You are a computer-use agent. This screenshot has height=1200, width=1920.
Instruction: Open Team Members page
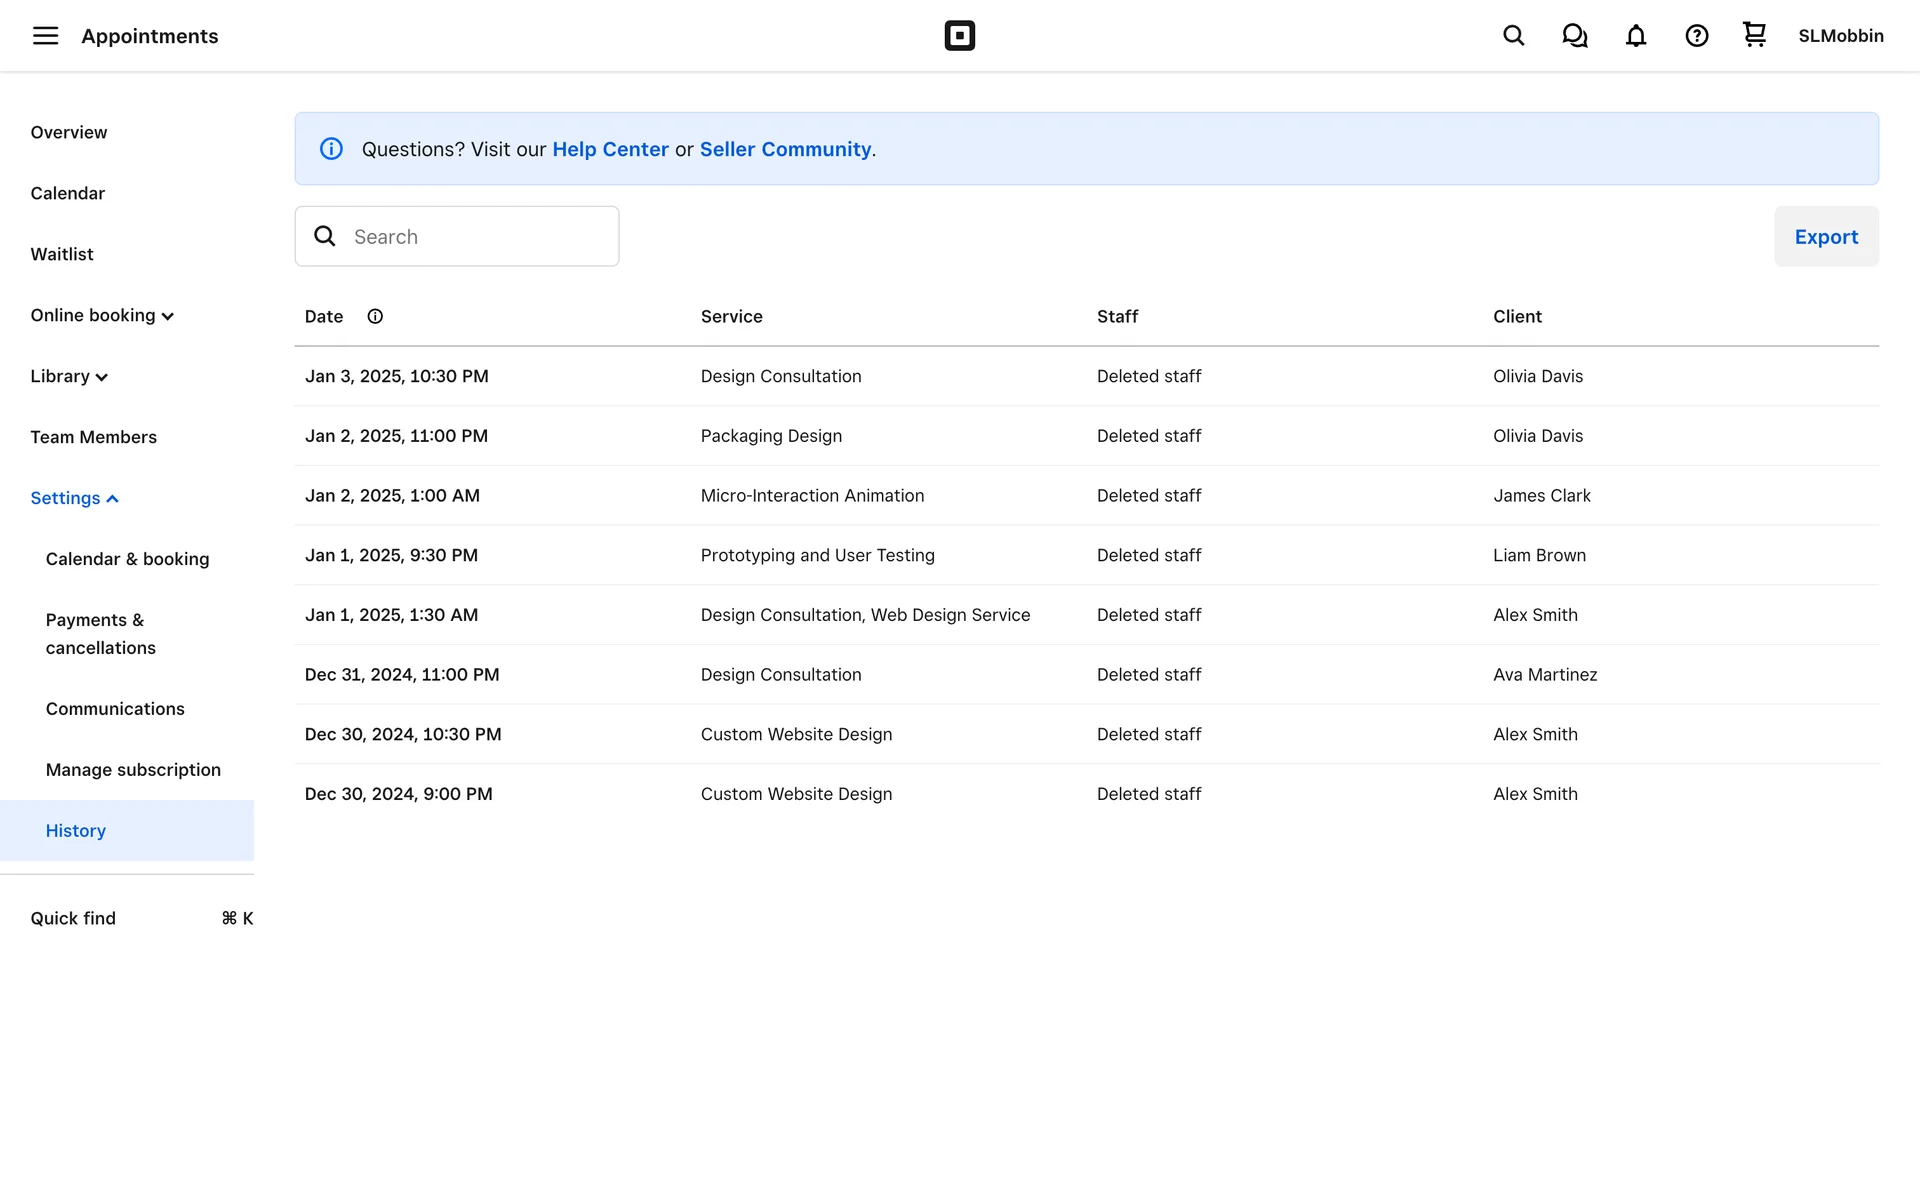93,437
